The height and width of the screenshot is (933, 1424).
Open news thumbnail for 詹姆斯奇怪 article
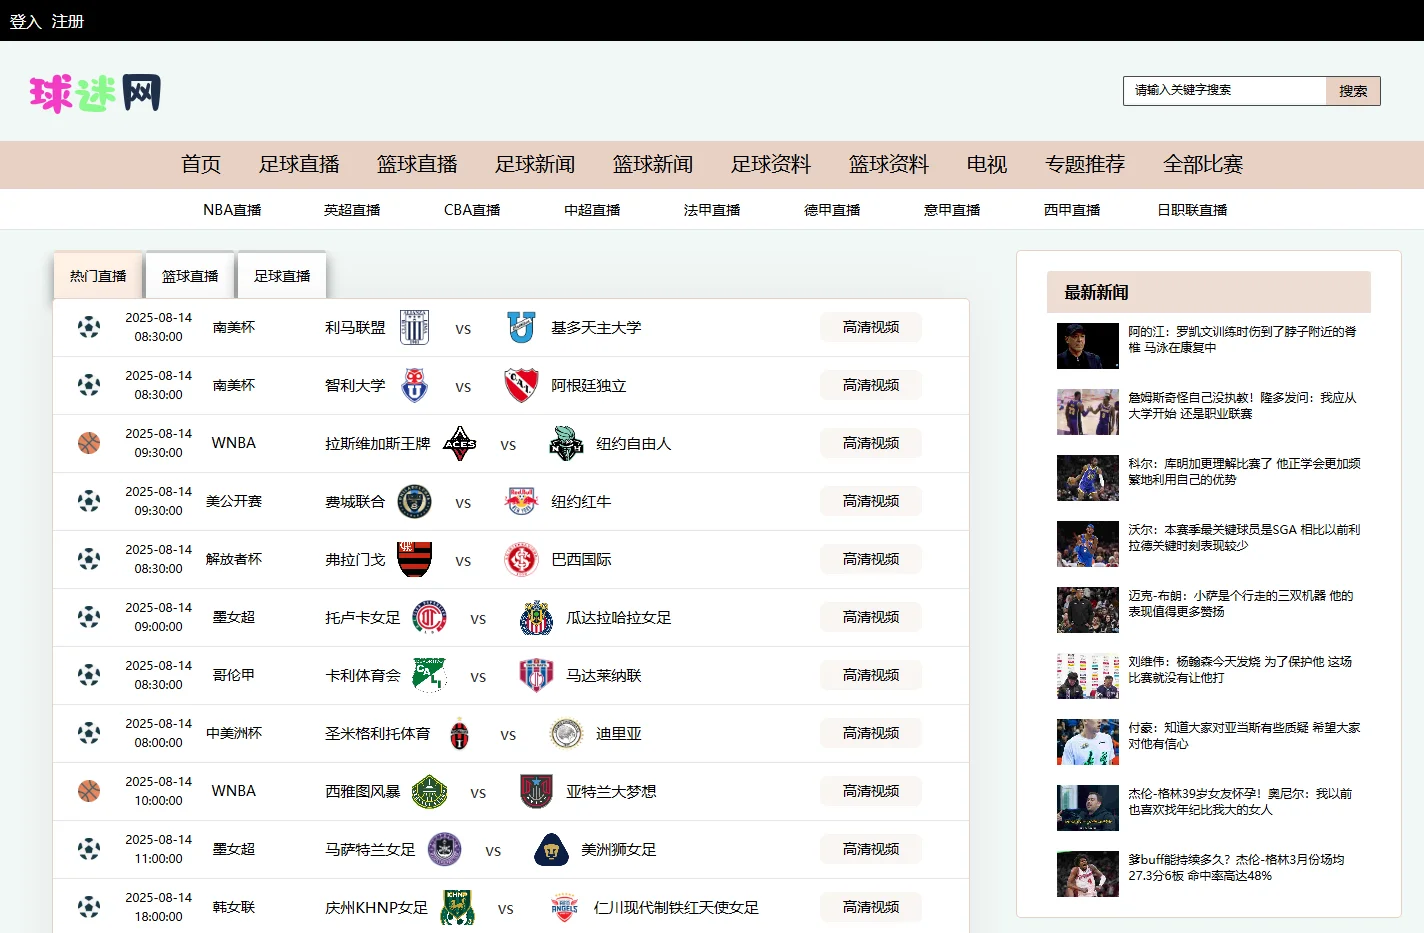pos(1088,412)
